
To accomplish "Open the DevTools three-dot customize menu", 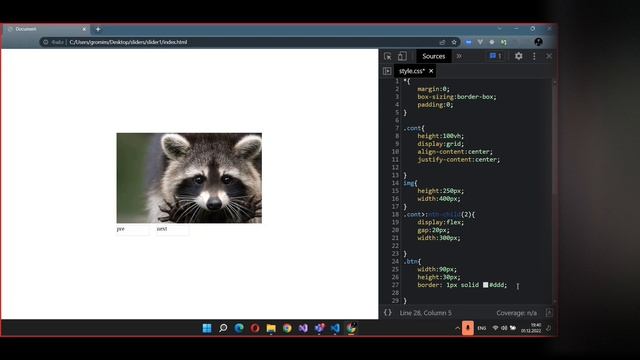I will click(x=534, y=56).
